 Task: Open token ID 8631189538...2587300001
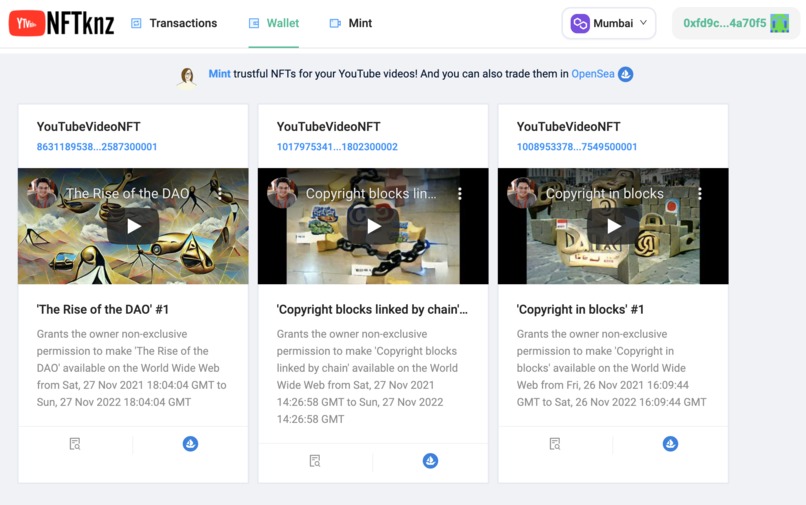tap(97, 147)
